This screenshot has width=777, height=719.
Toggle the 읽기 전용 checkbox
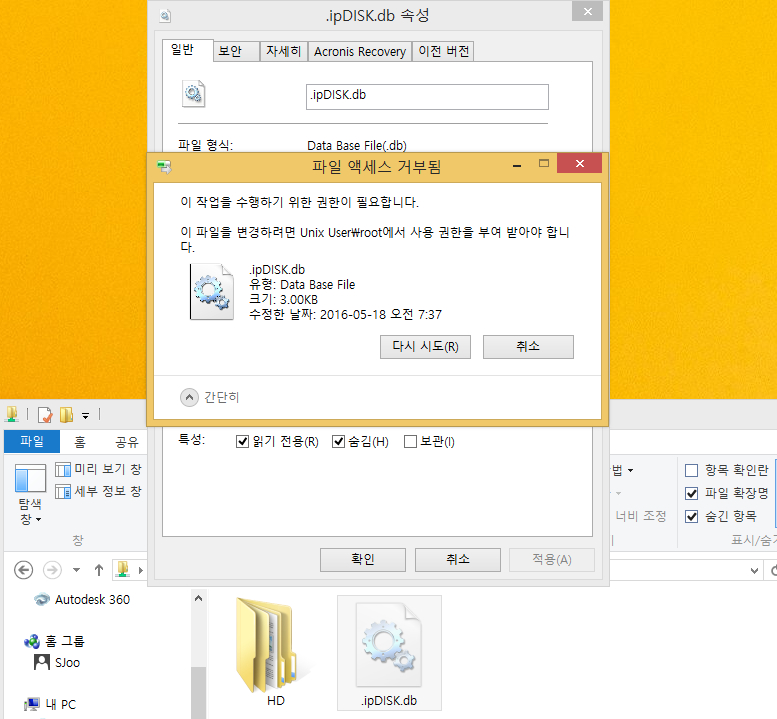[242, 442]
